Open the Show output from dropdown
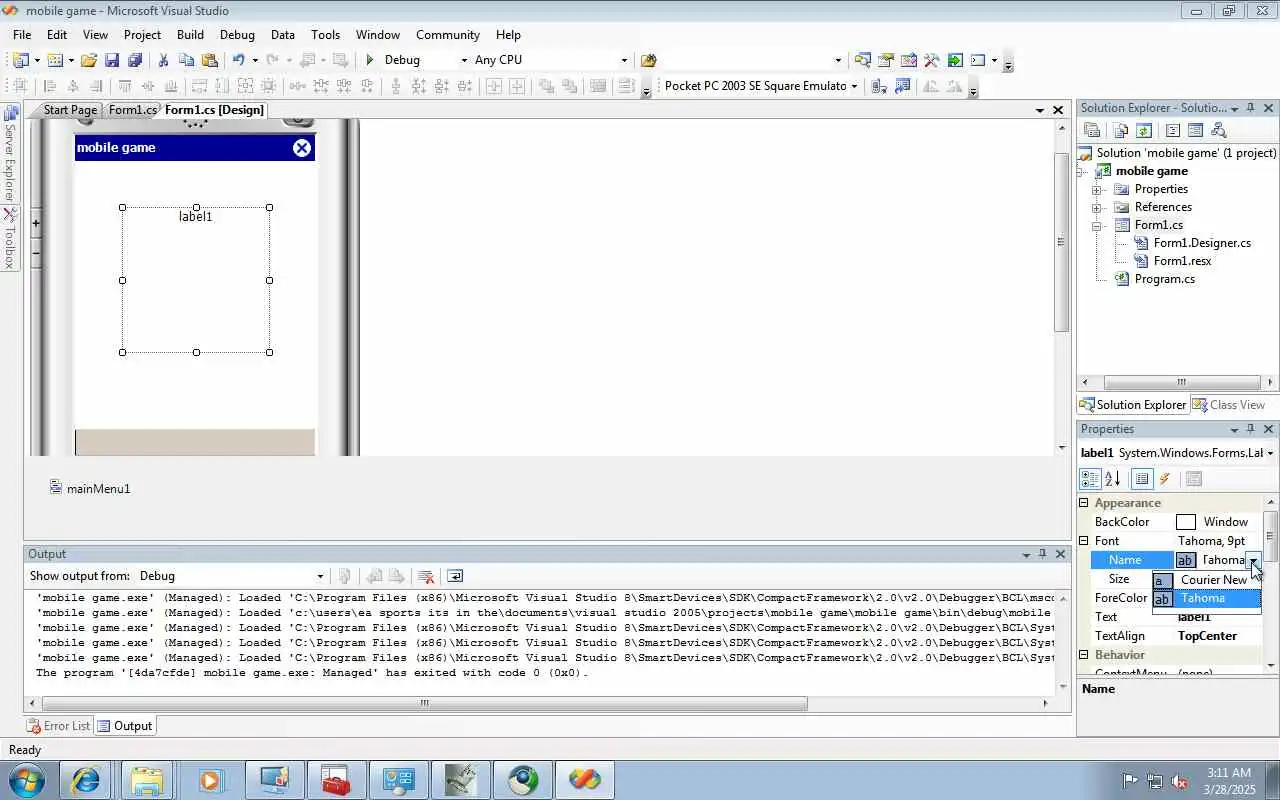 tap(320, 576)
